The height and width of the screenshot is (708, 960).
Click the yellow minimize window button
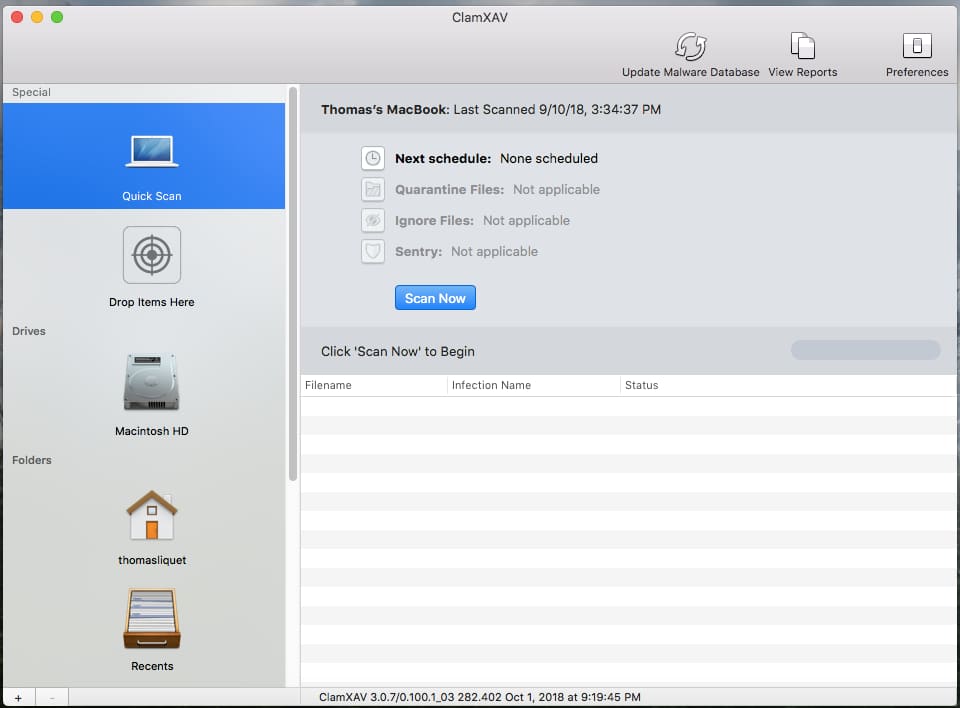click(37, 17)
